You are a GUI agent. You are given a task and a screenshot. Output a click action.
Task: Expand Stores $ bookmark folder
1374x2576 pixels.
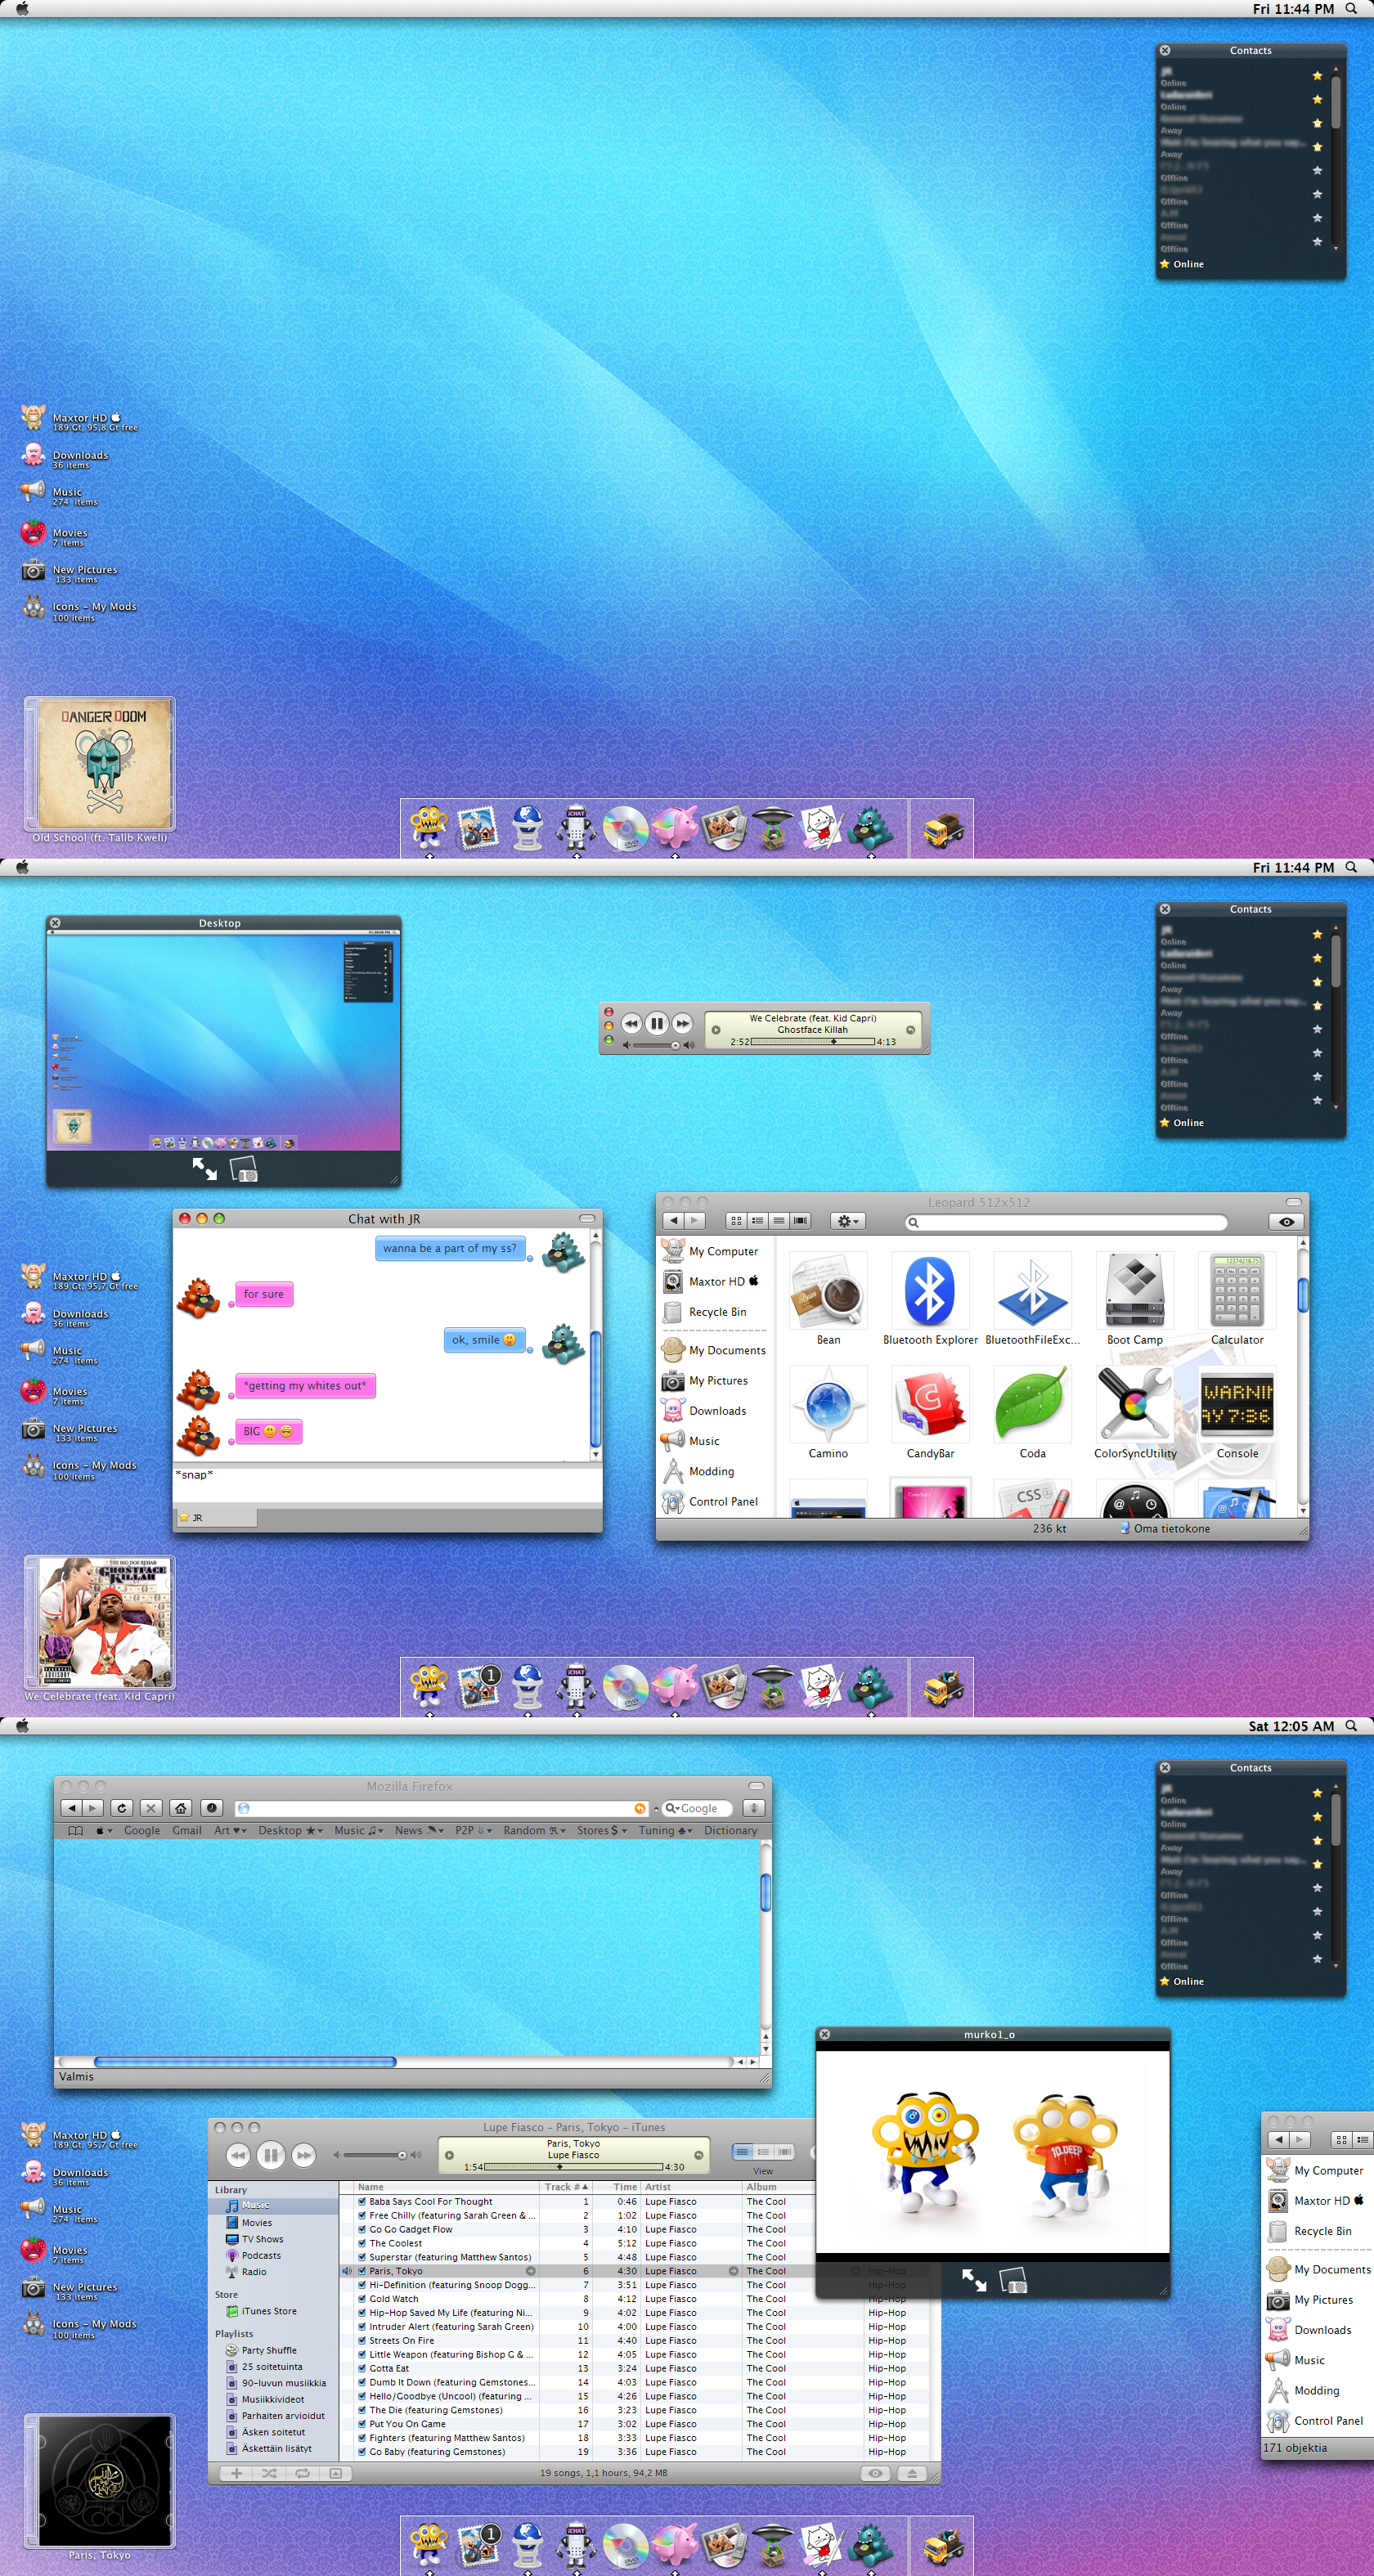click(602, 1831)
